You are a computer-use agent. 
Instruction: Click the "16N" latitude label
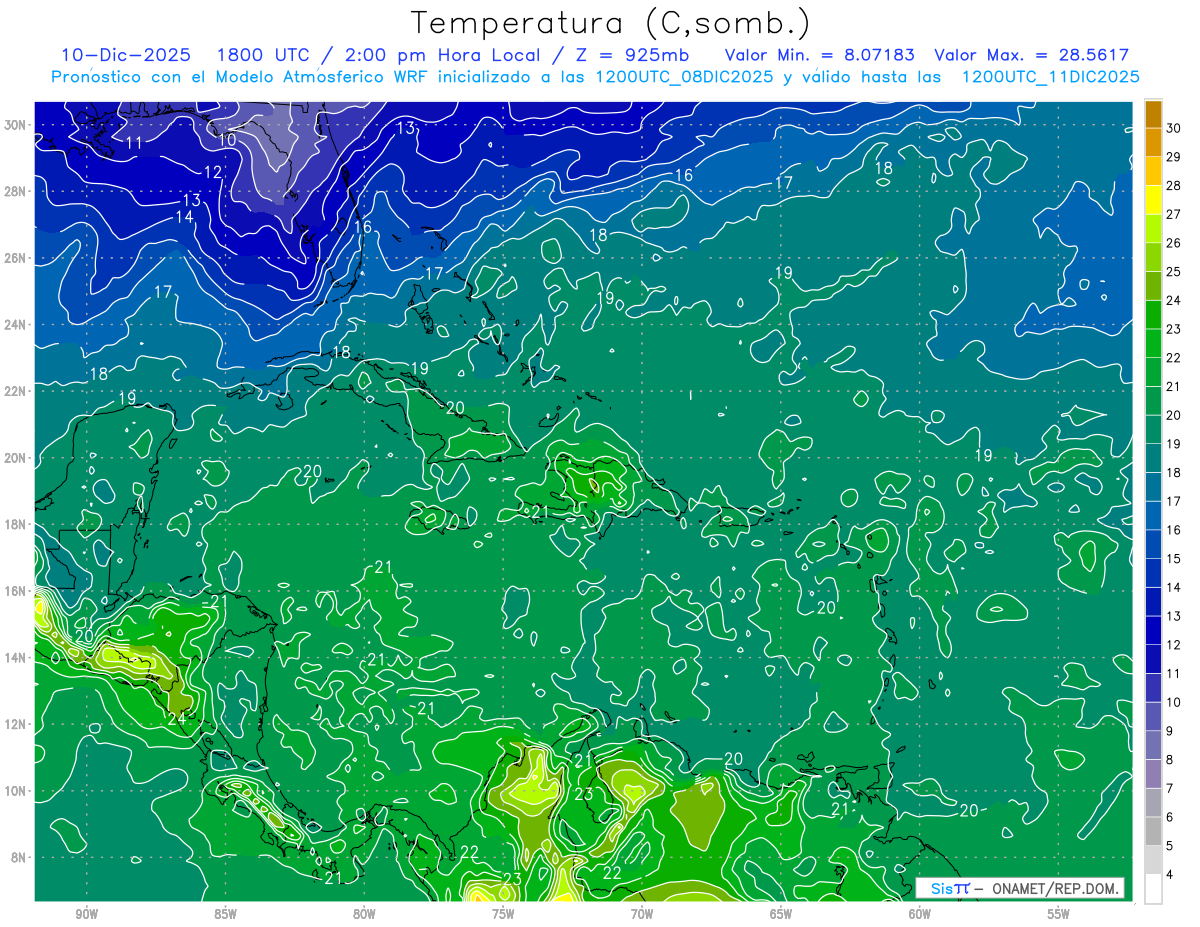[x=17, y=591]
